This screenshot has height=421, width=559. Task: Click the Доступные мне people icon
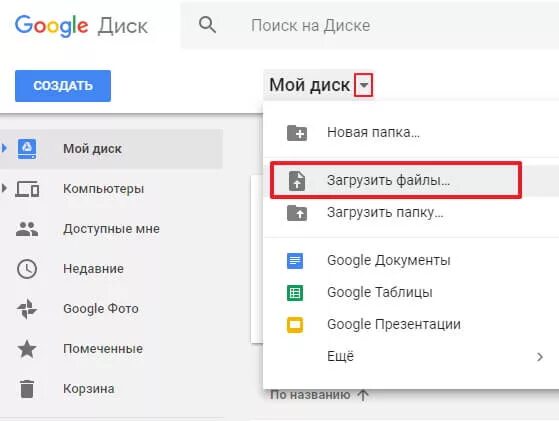click(x=27, y=229)
